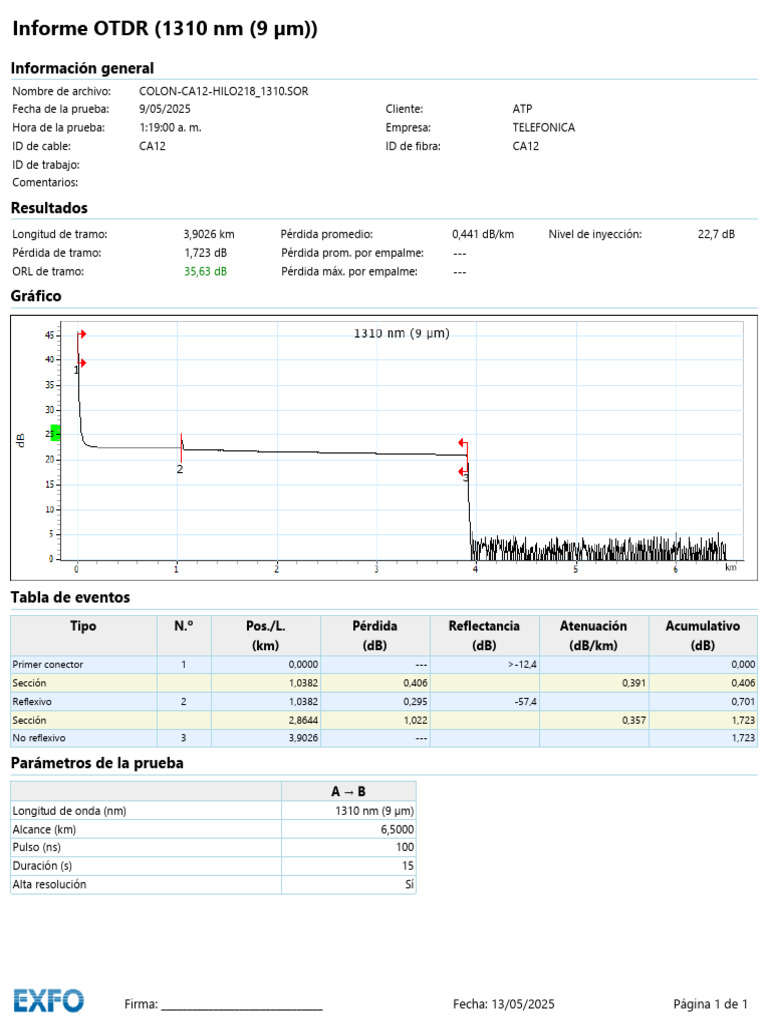Click the 'Reflectancia (dB)' column header
The width and height of the screenshot is (768, 1024).
point(484,635)
